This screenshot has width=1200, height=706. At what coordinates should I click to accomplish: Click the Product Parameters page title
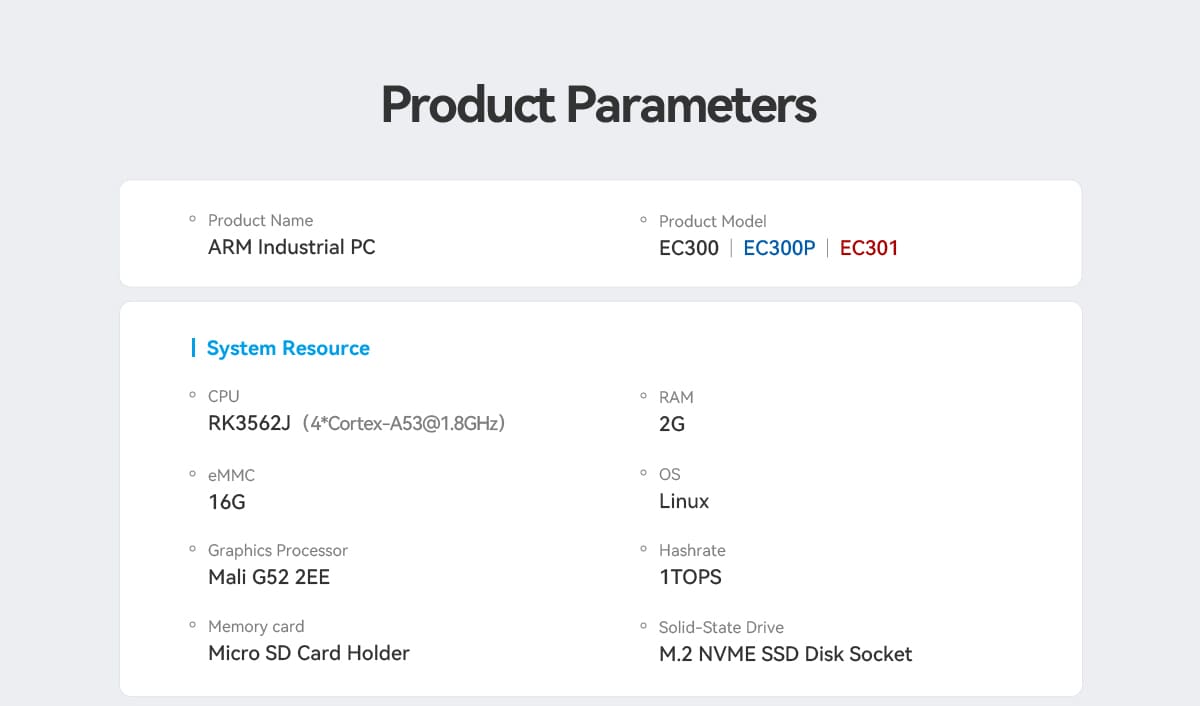coord(599,105)
